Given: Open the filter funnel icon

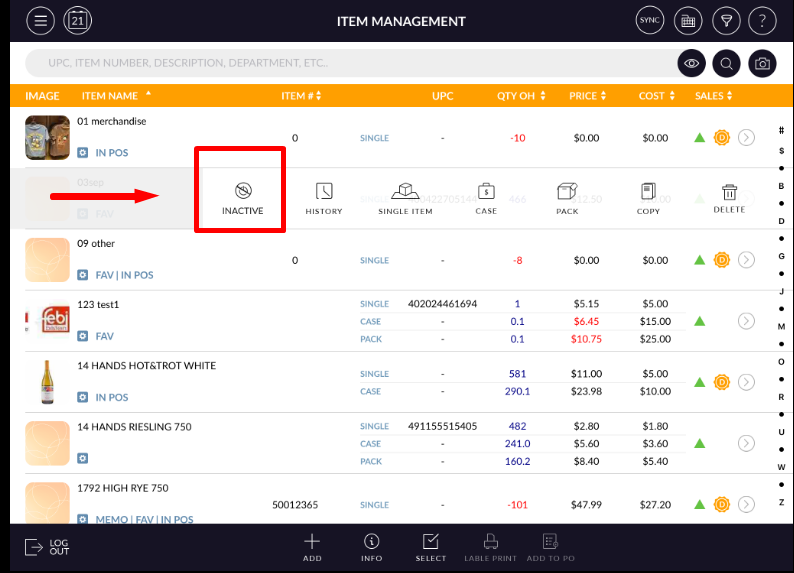Looking at the screenshot, I should coord(725,20).
